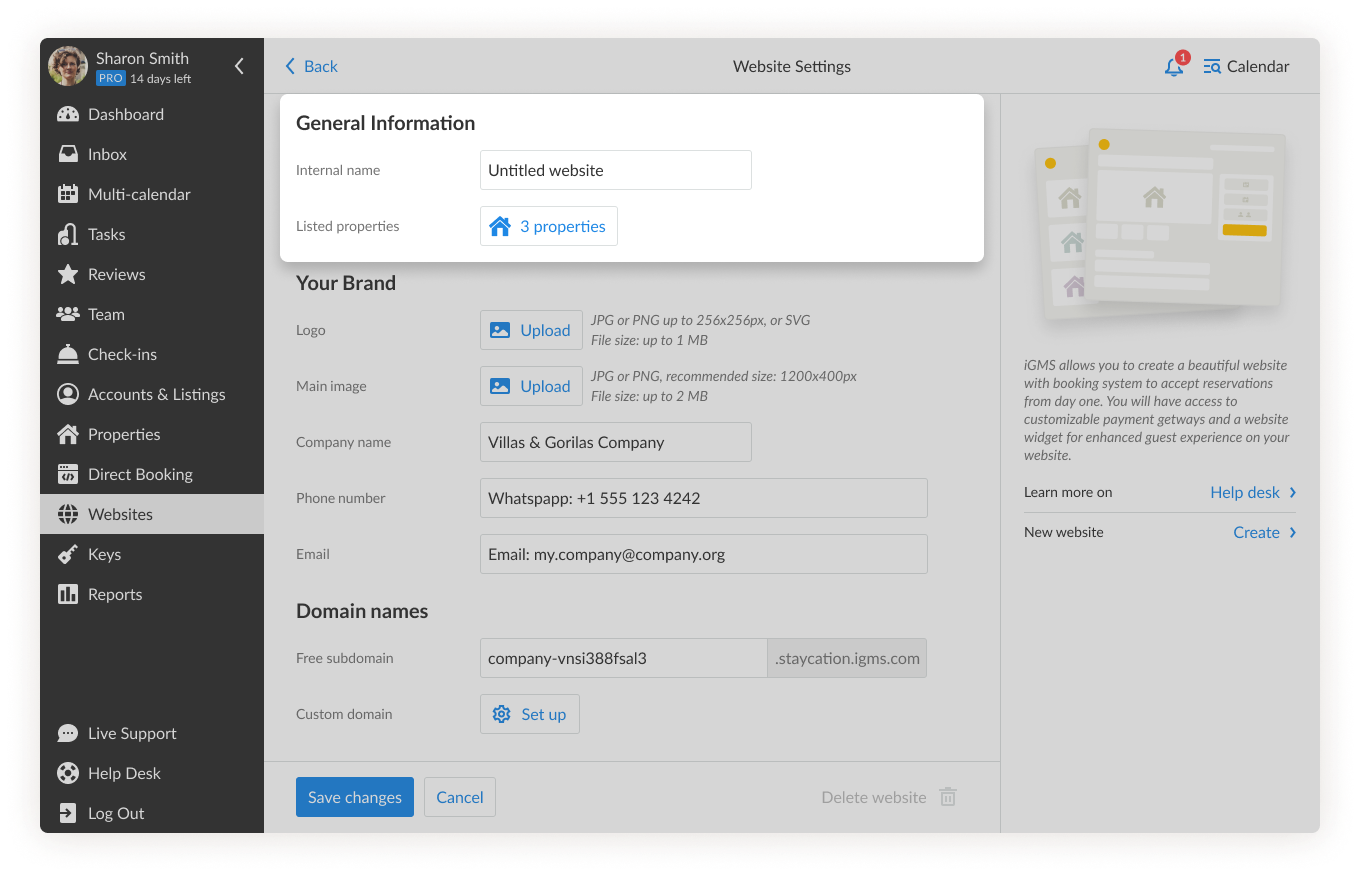Screen dimensions: 1360x875
Task: Set up a custom domain
Action: (530, 715)
